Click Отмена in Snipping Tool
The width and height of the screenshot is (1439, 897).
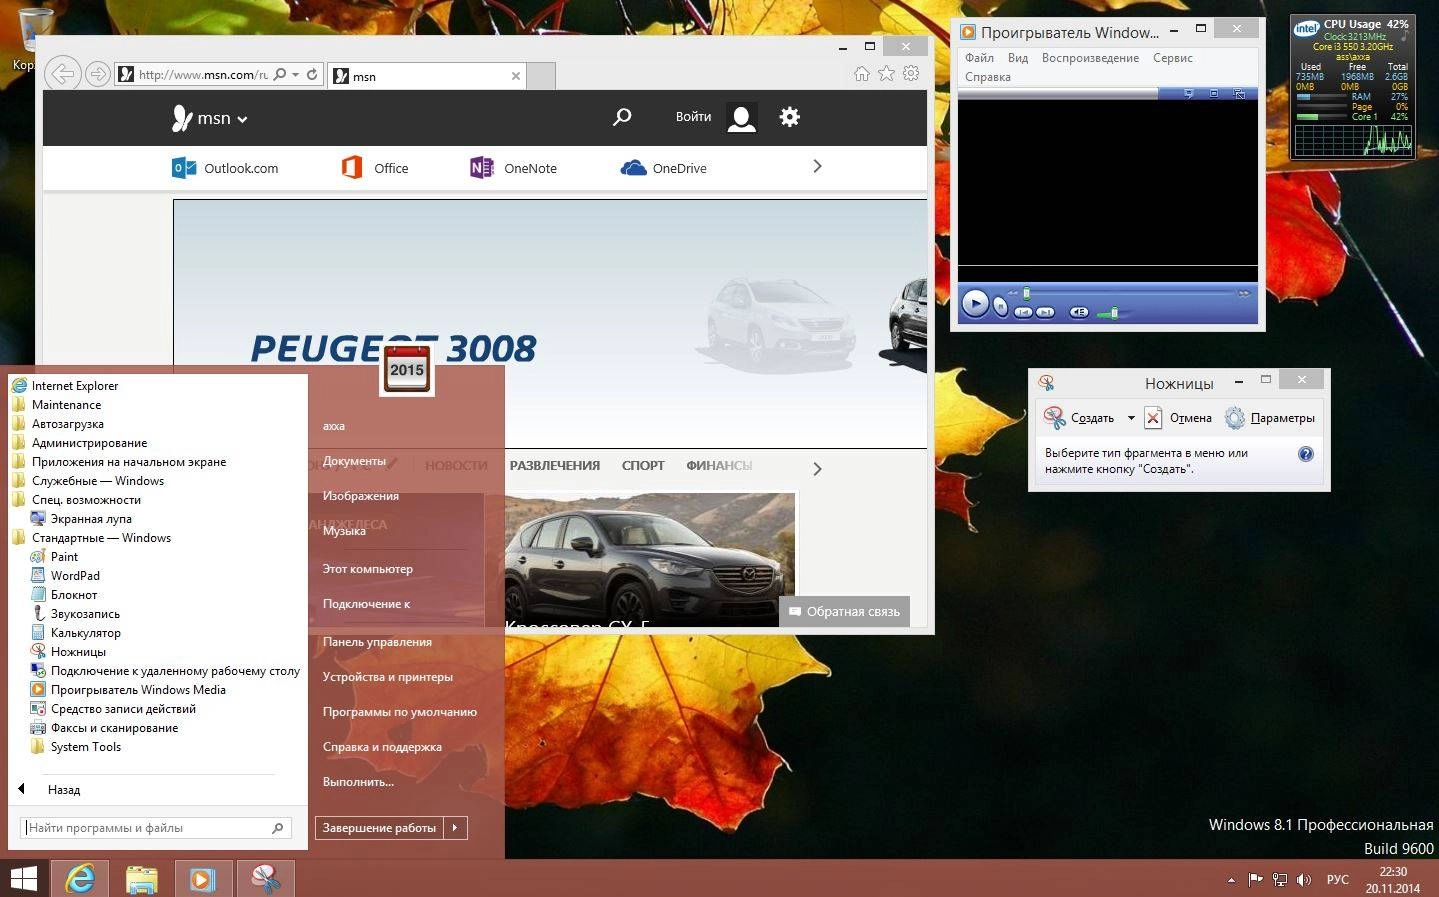point(1178,418)
